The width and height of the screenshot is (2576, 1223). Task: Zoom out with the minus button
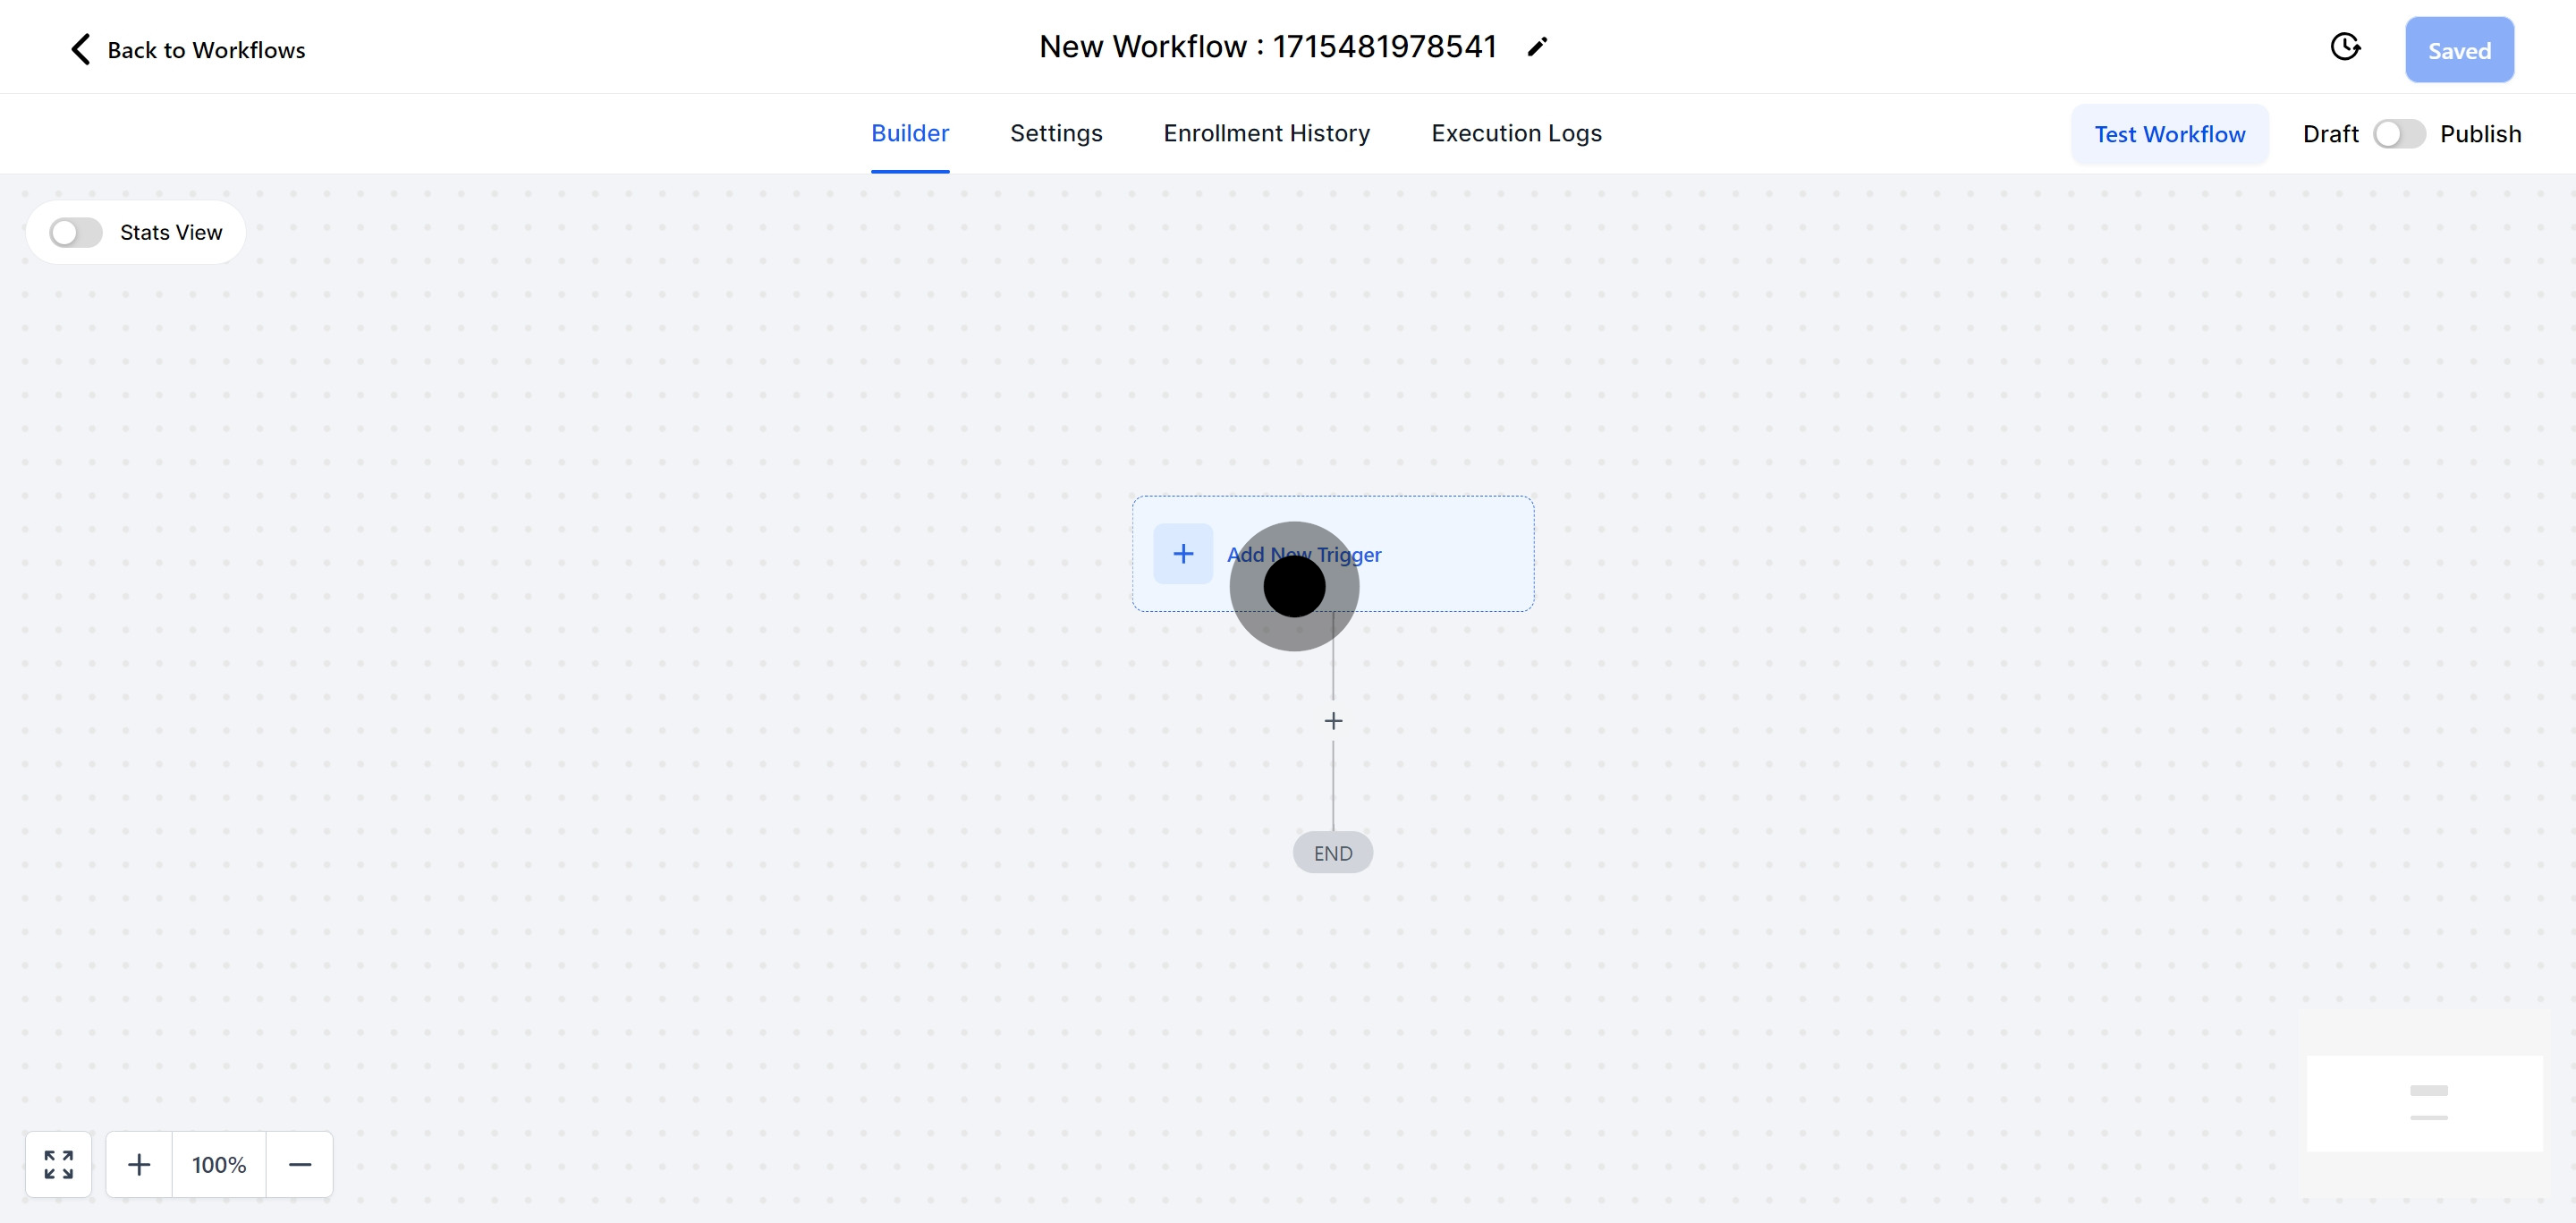point(300,1164)
